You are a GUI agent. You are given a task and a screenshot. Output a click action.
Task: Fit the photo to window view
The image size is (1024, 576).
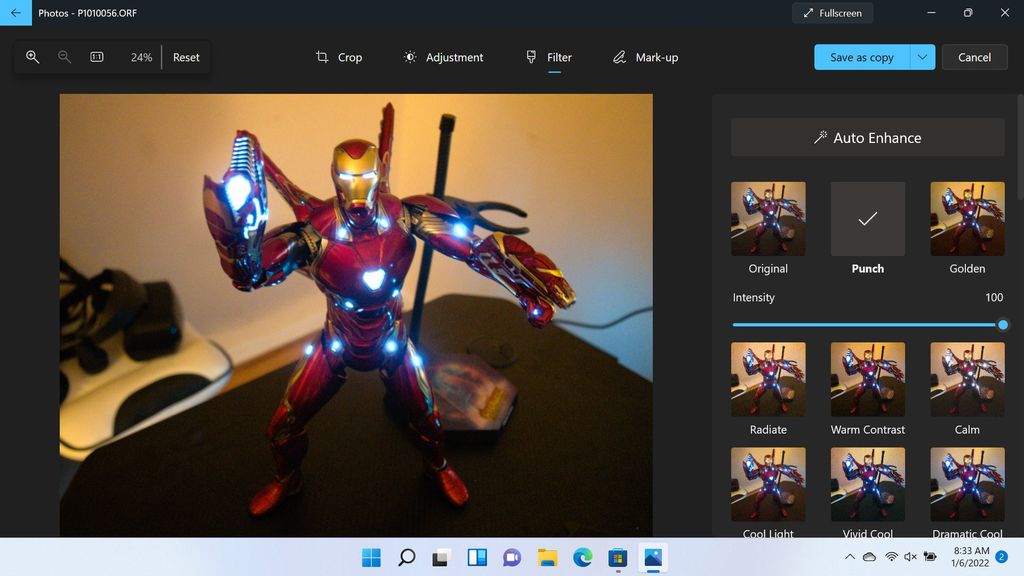tap(95, 57)
